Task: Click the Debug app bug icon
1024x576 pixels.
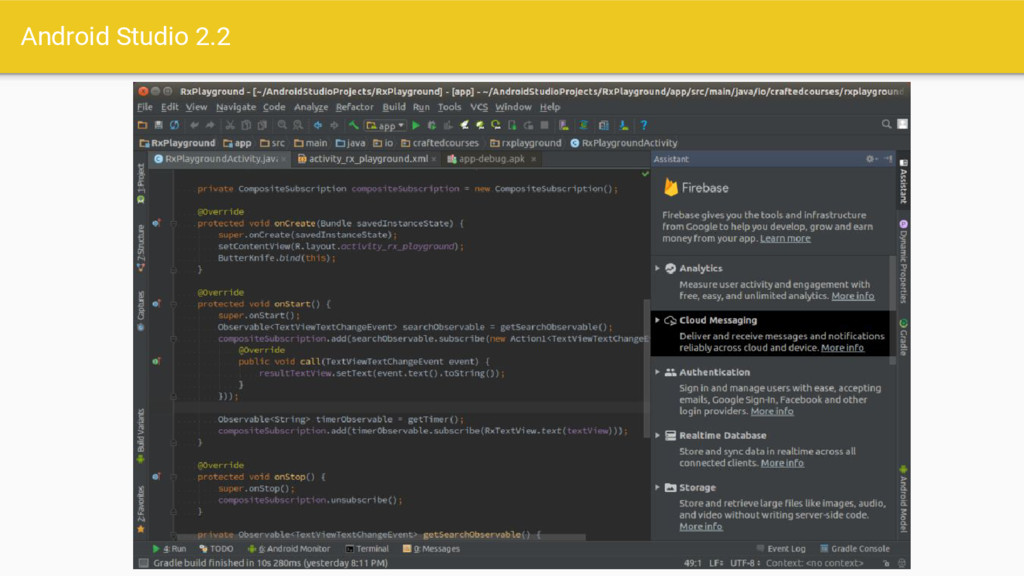Action: click(x=432, y=125)
